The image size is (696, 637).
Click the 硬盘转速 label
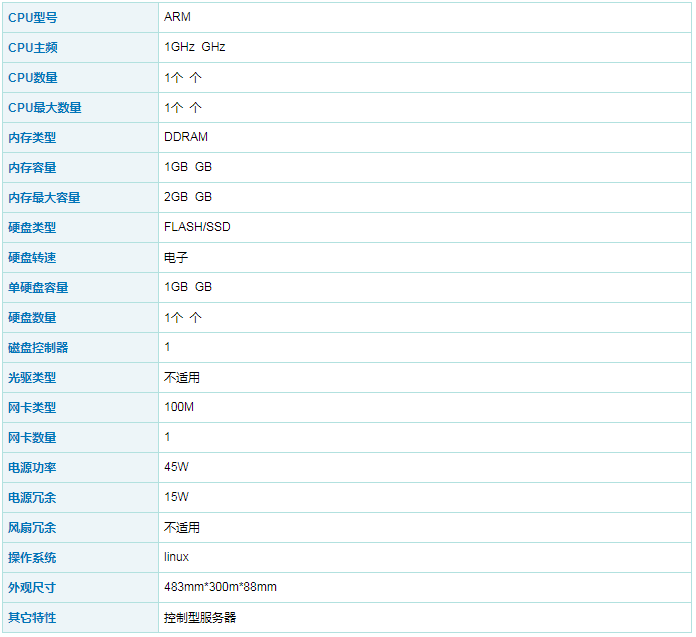click(x=32, y=257)
